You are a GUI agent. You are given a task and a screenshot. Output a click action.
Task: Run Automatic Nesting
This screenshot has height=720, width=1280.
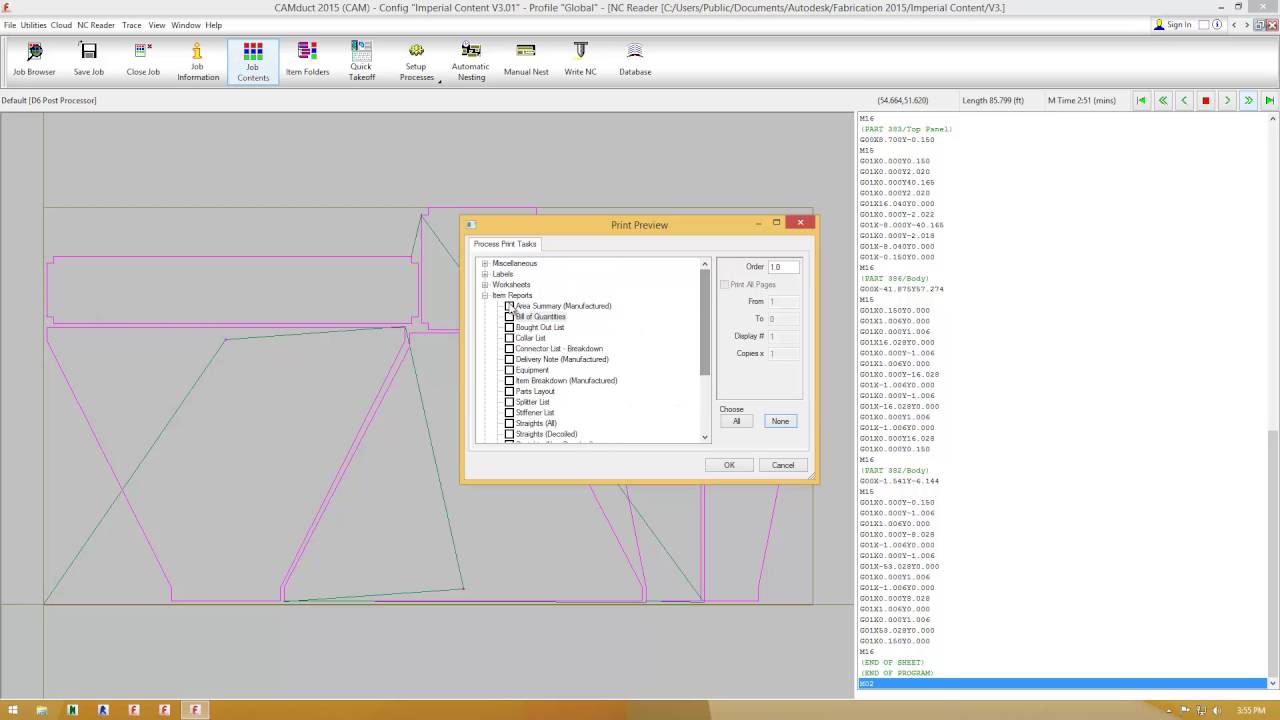(x=471, y=61)
